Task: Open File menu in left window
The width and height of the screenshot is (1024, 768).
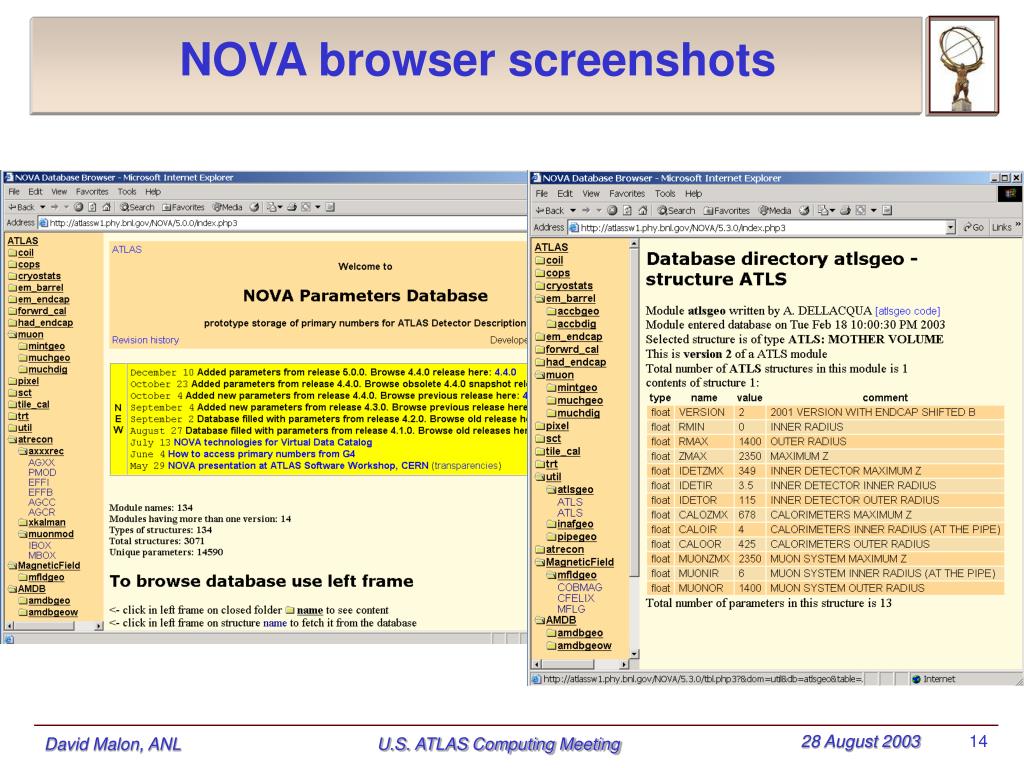Action: coord(14,192)
